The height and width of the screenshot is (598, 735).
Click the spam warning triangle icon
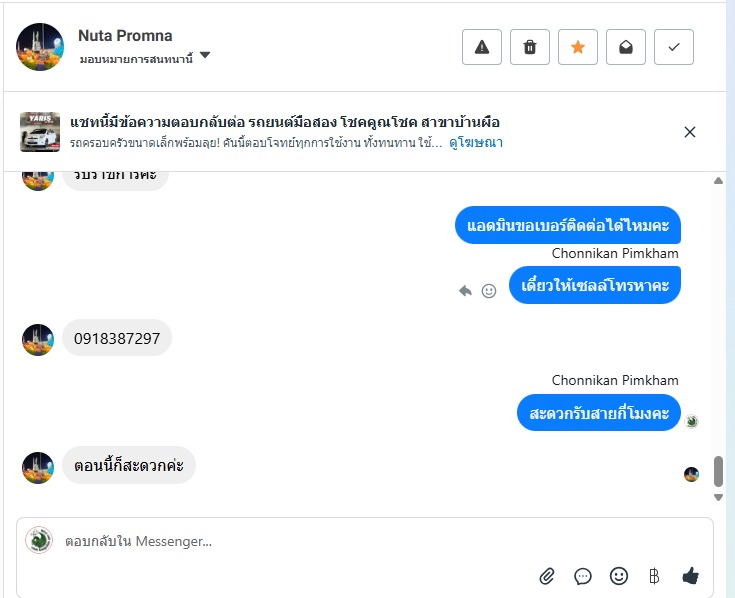482,47
